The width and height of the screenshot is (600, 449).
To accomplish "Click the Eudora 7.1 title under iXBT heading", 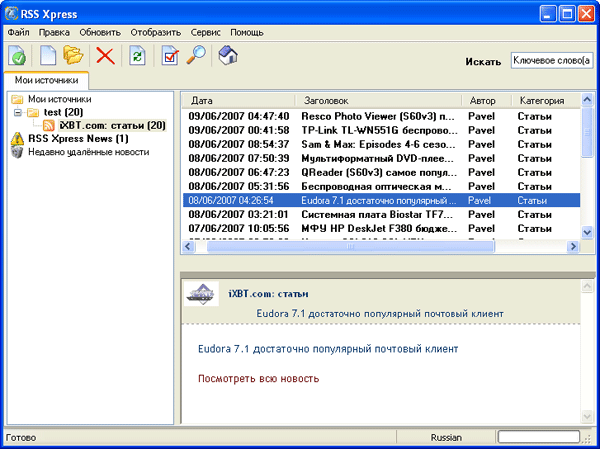I will (x=380, y=314).
